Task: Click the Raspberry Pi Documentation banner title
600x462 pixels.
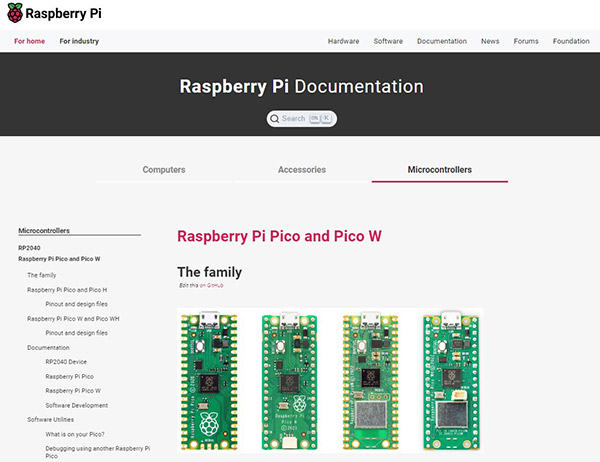Action: tap(302, 87)
